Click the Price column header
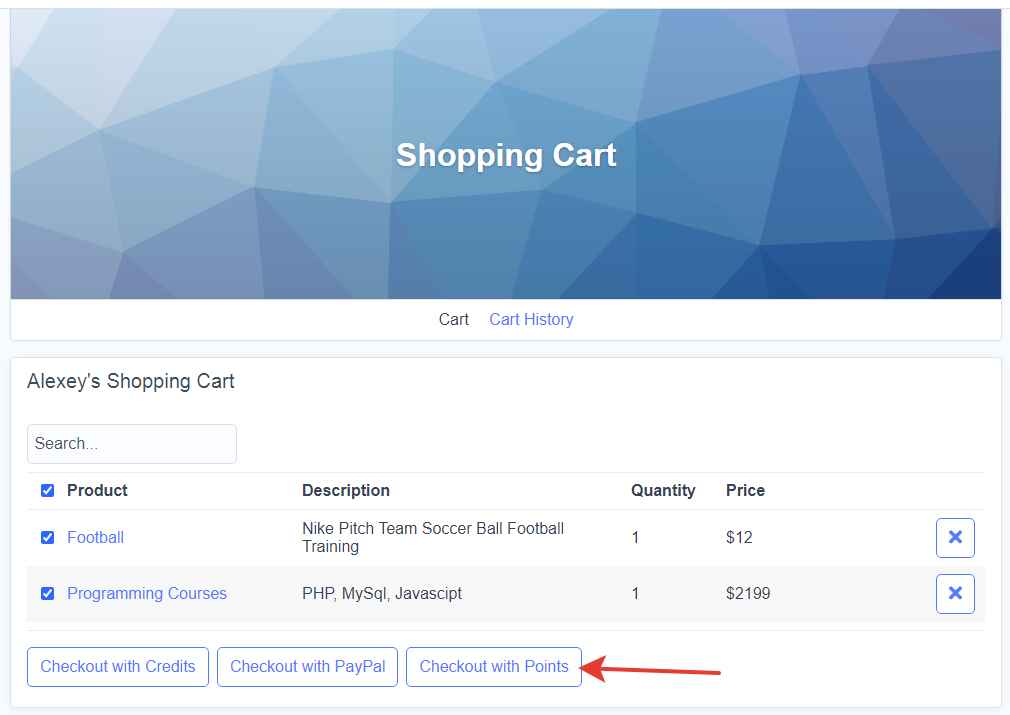 (745, 490)
